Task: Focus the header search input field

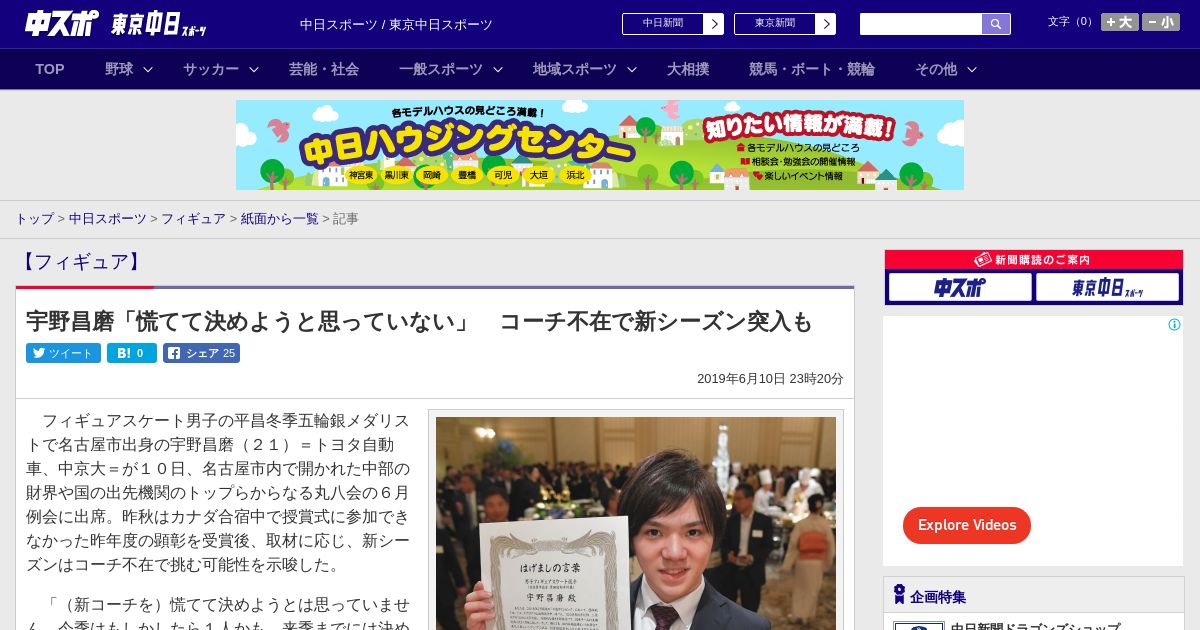Action: click(x=921, y=24)
